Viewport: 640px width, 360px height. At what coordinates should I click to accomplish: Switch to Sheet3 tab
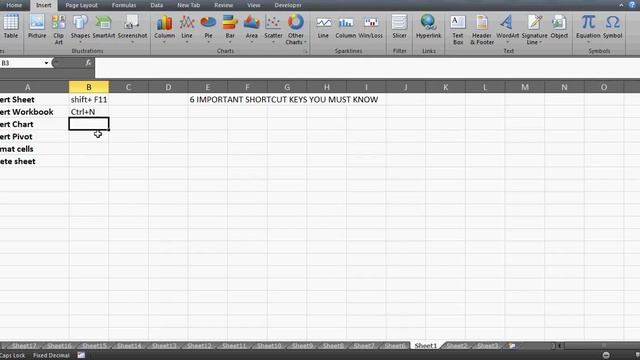[x=487, y=346]
